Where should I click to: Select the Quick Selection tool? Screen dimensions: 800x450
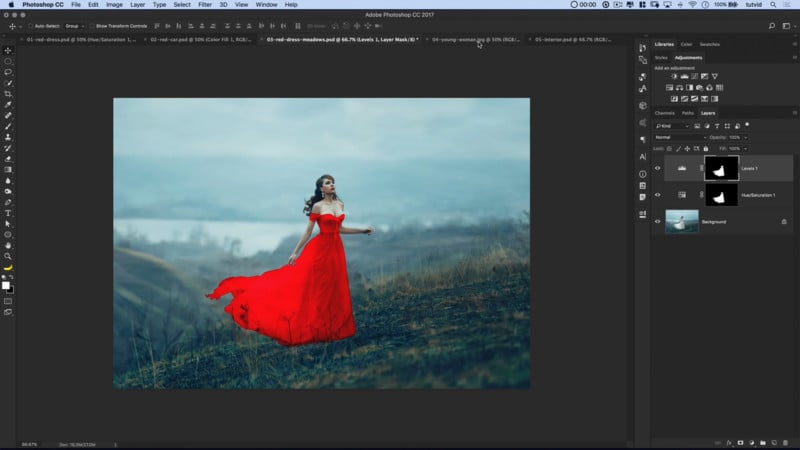[8, 83]
